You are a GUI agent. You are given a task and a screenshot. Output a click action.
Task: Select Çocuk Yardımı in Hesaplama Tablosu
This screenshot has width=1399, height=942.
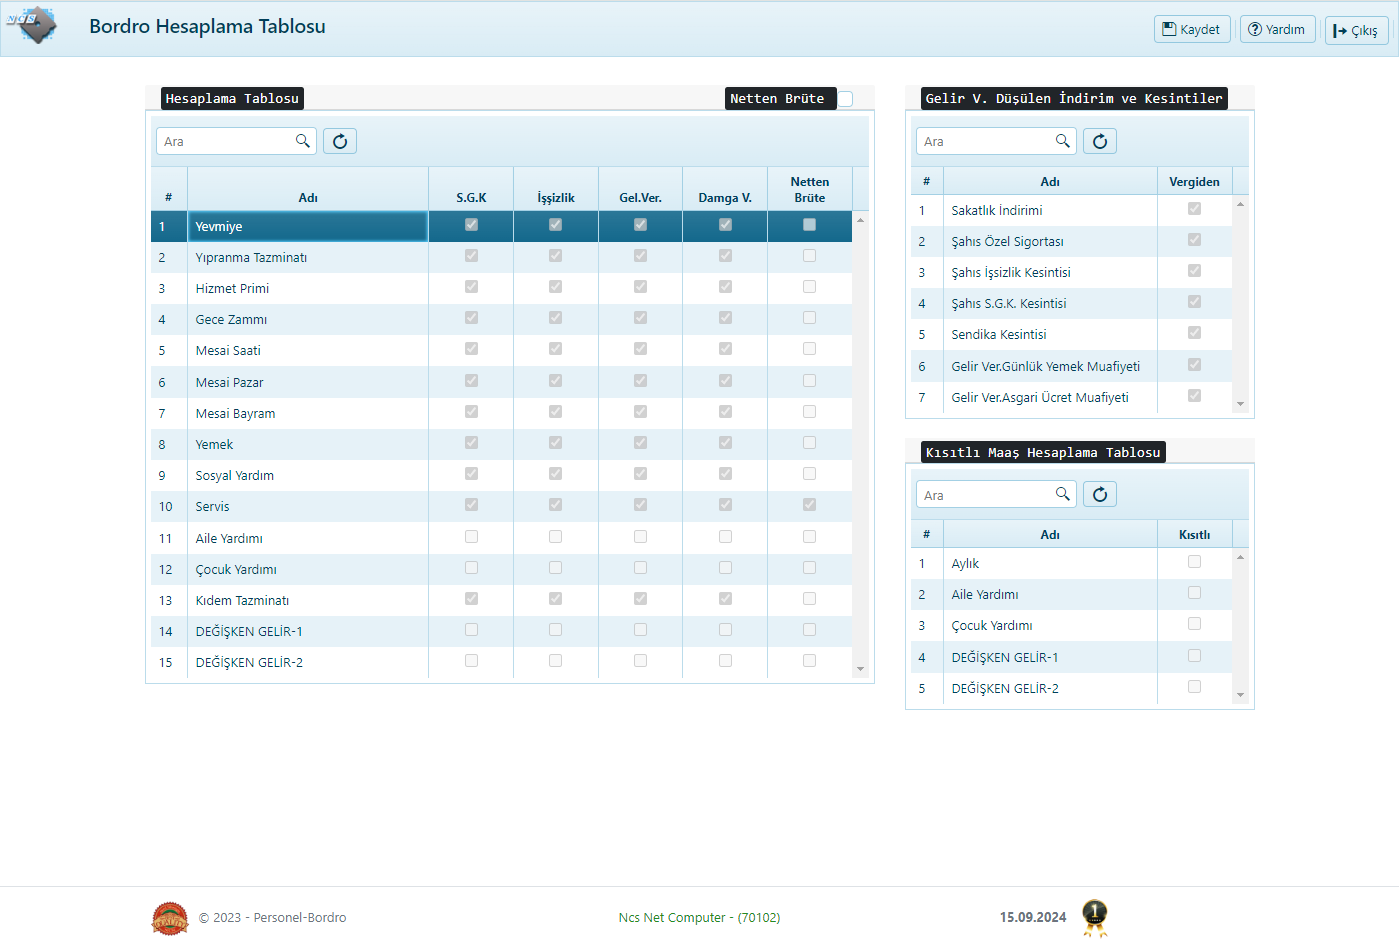point(502,569)
